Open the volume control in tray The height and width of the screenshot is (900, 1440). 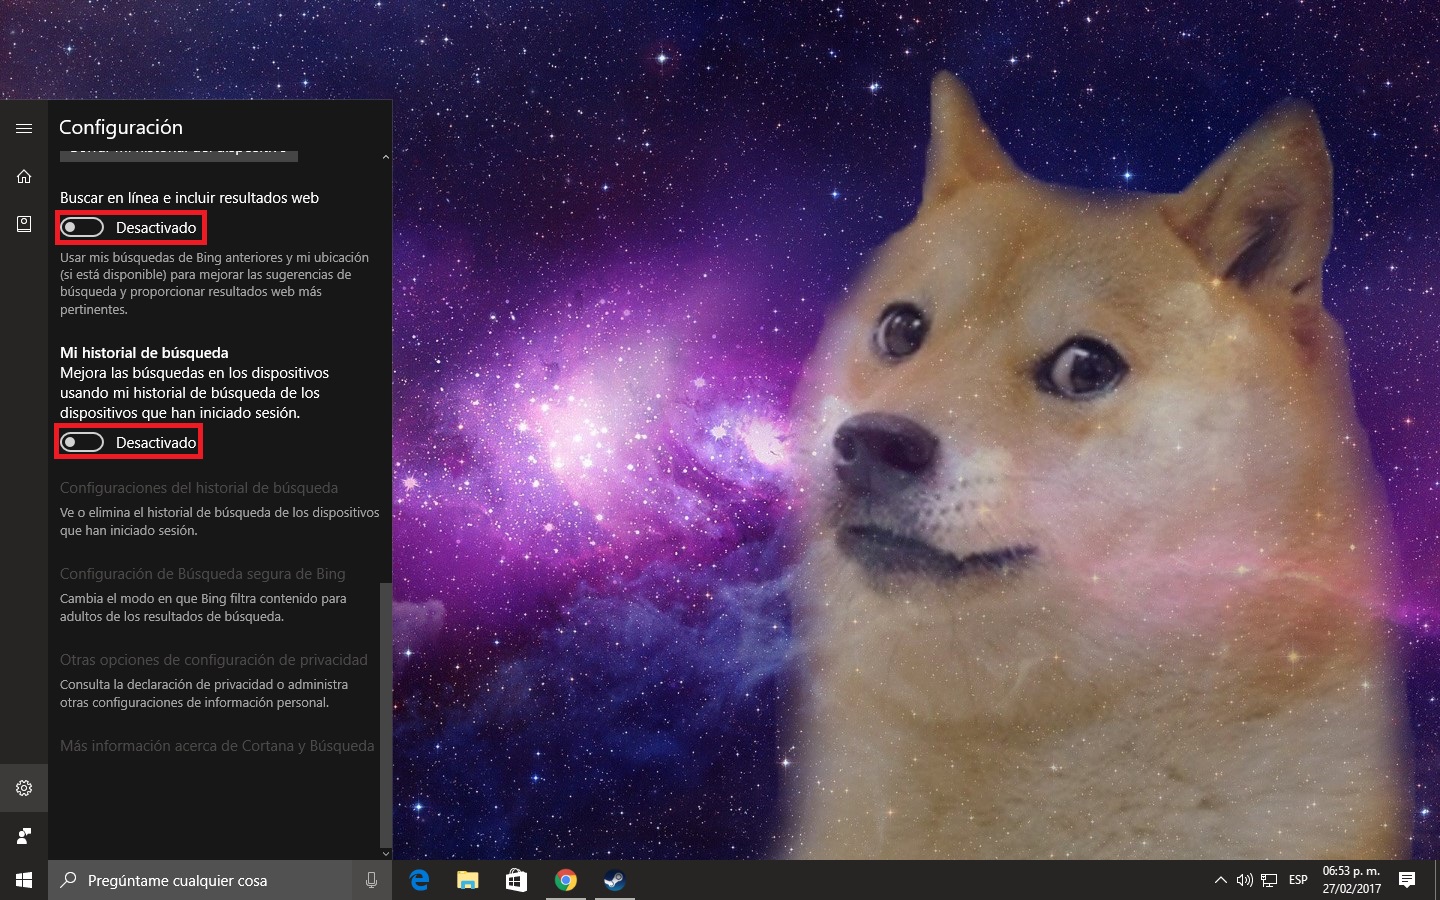[x=1244, y=880]
